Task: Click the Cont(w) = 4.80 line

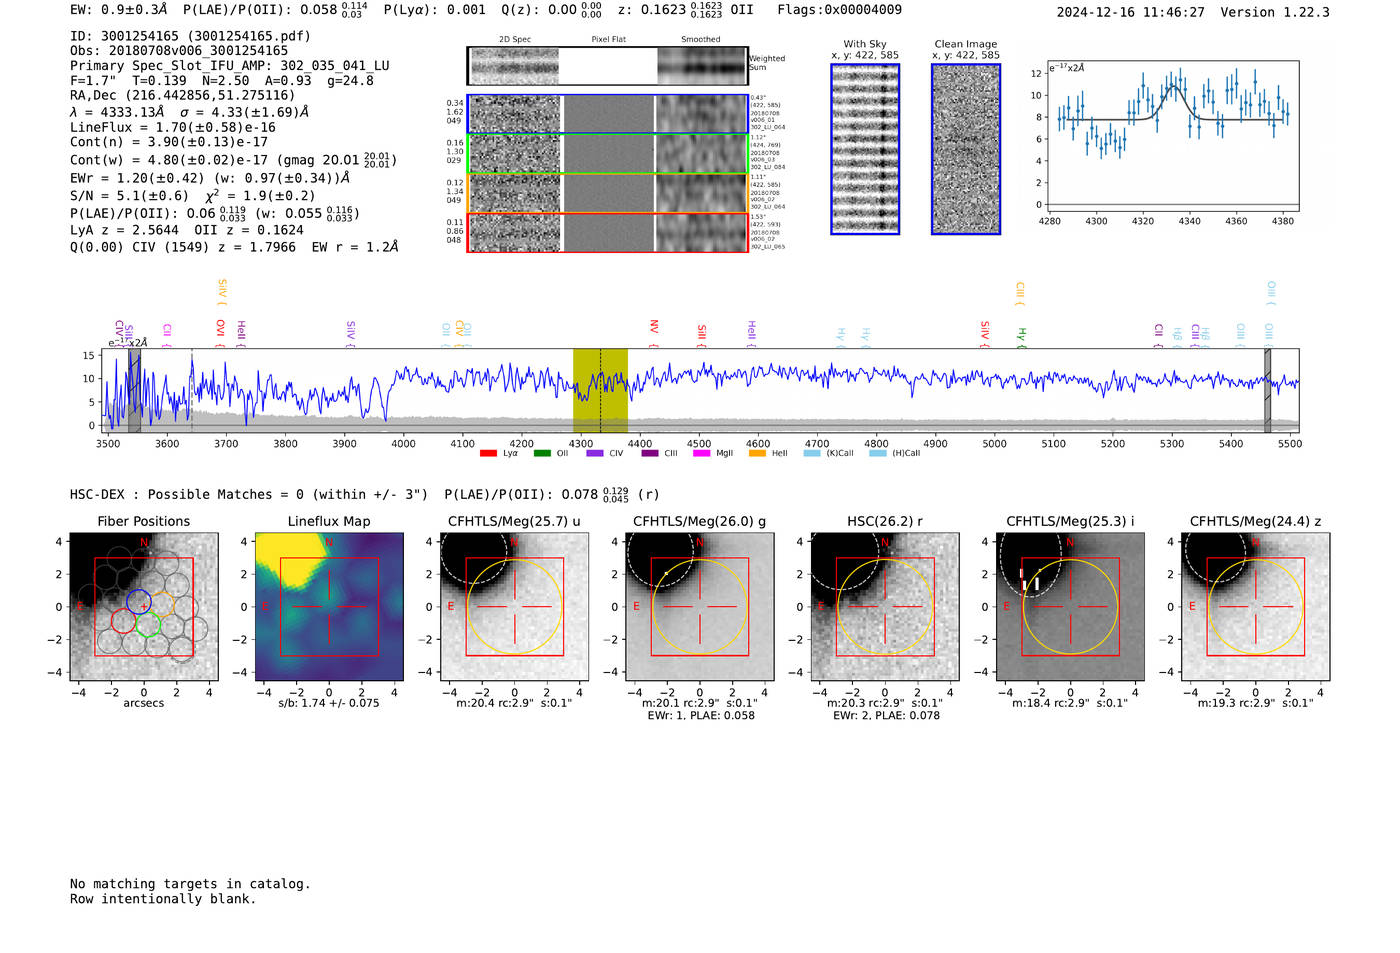Action: tap(233, 160)
